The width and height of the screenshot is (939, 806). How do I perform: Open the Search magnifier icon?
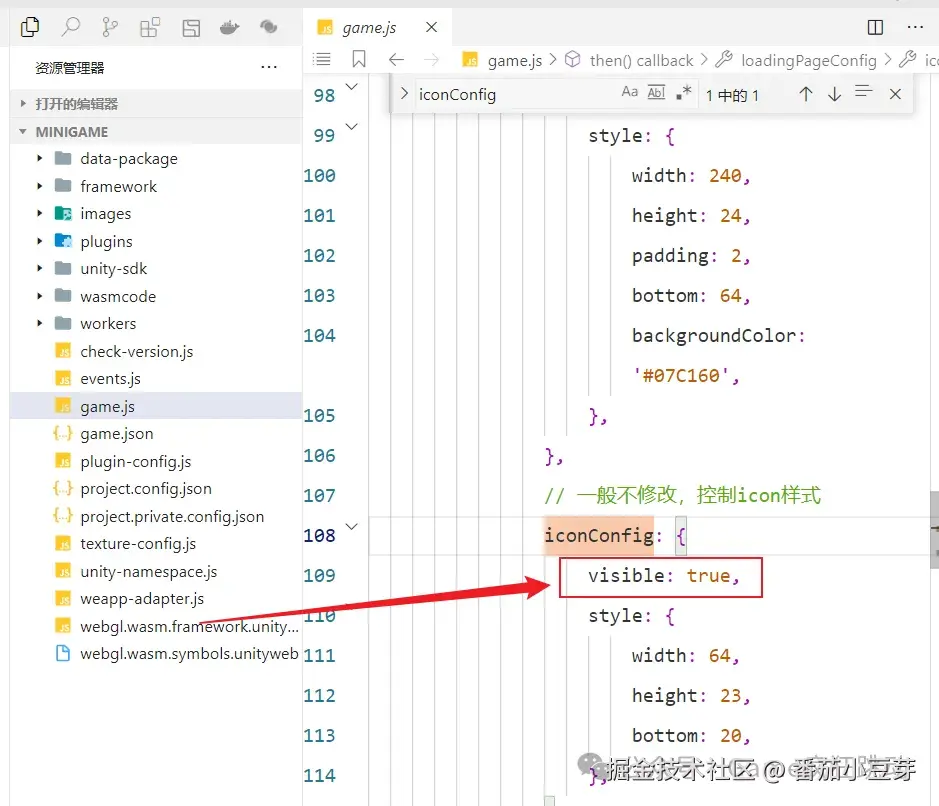coord(71,27)
